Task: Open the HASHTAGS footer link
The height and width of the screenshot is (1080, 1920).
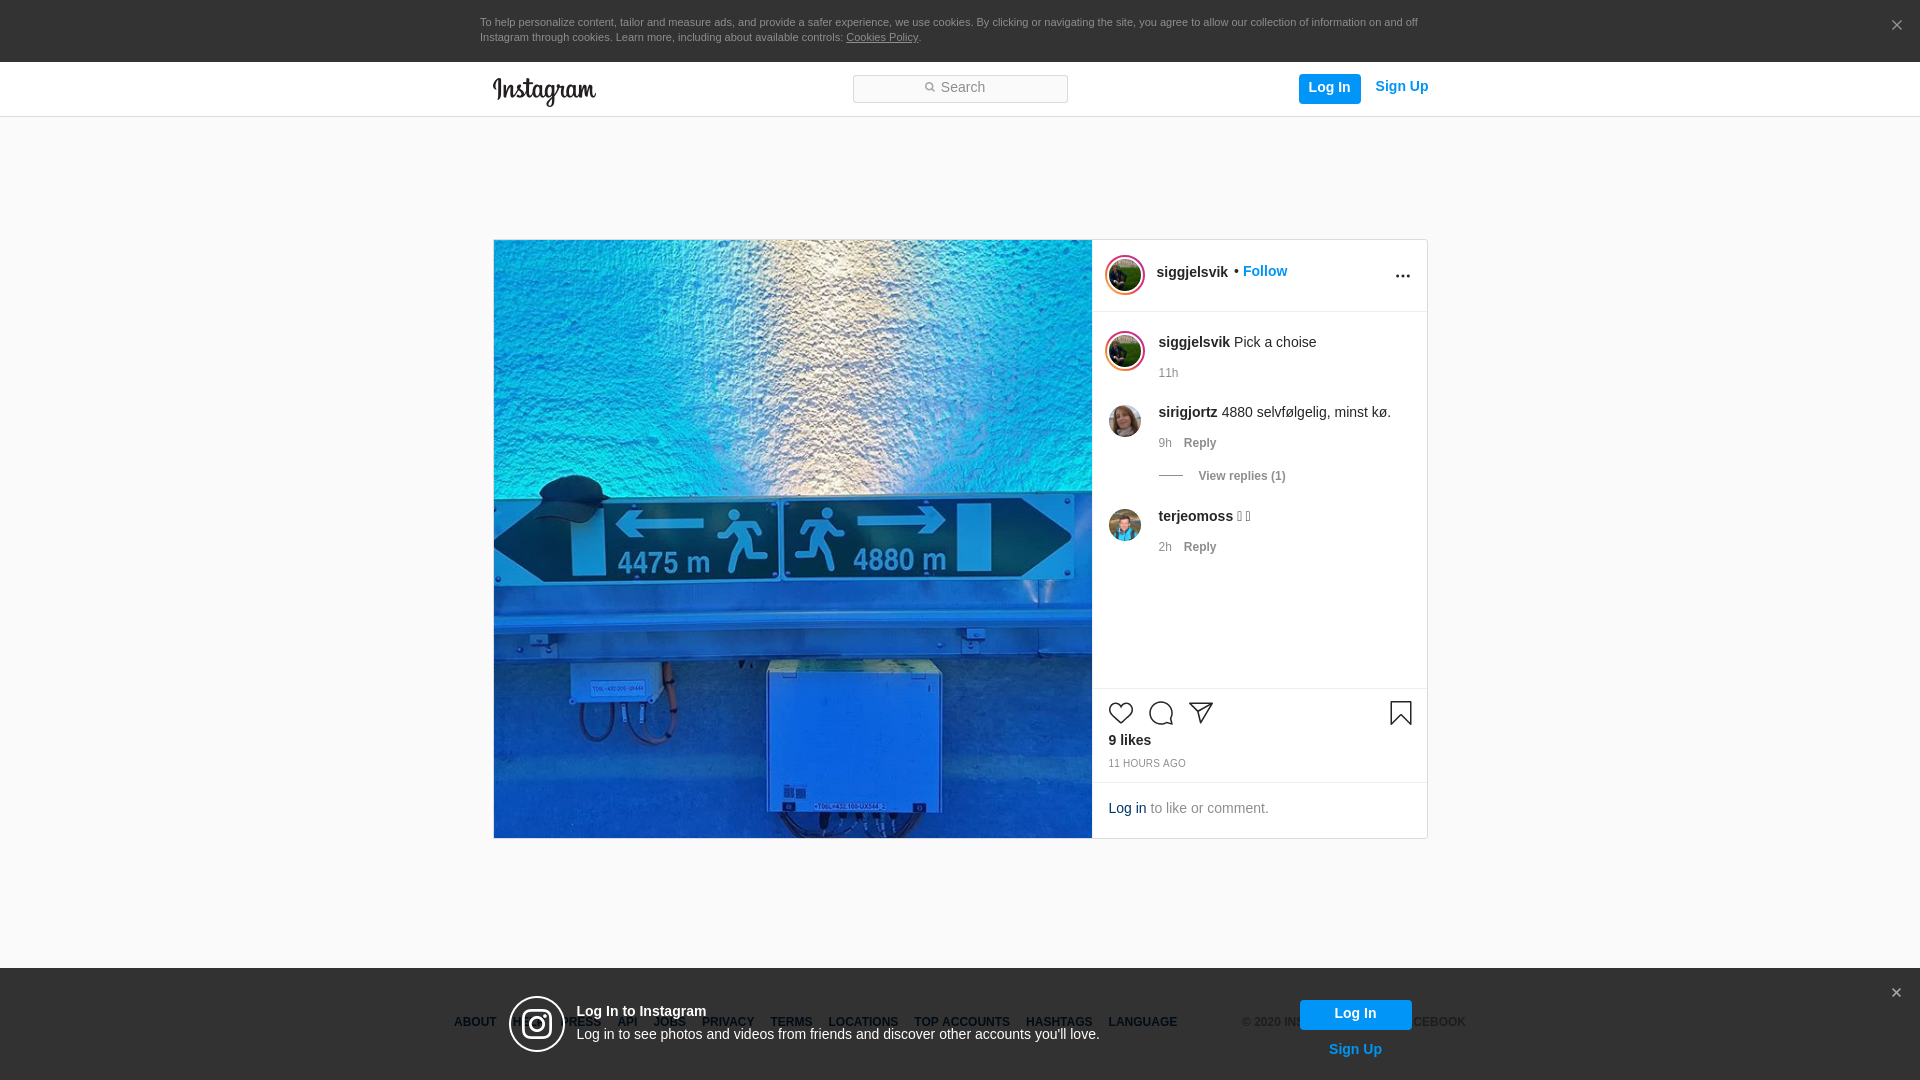Action: [1058, 1022]
